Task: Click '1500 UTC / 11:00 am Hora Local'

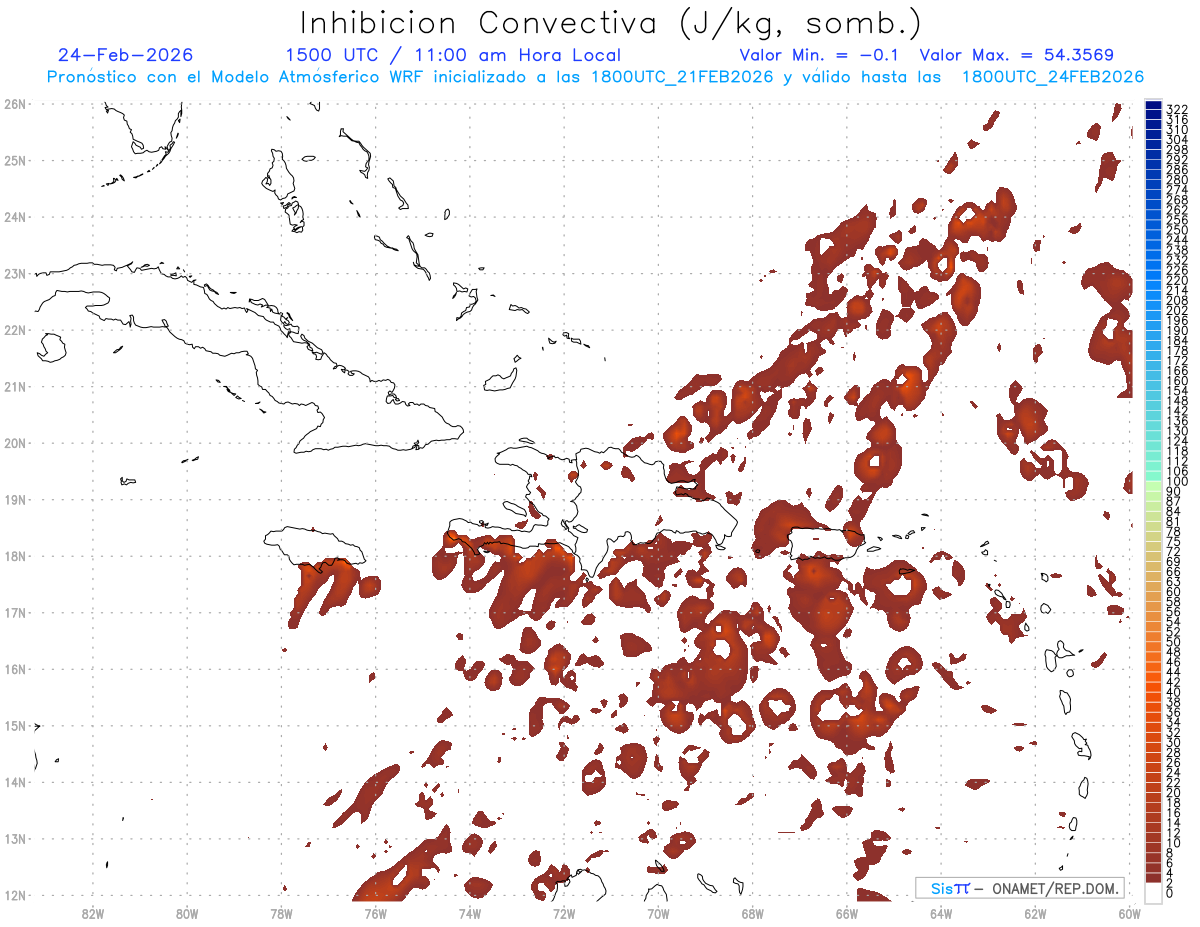Action: point(453,55)
